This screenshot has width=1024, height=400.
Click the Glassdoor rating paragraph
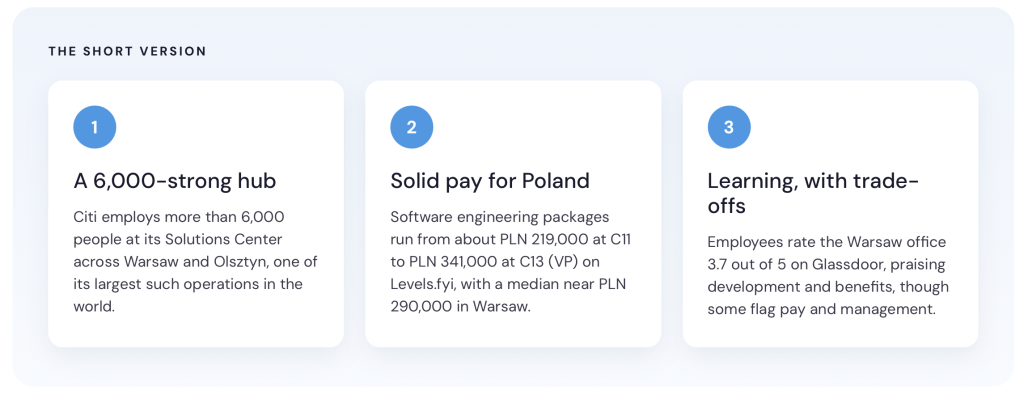pyautogui.click(x=828, y=276)
